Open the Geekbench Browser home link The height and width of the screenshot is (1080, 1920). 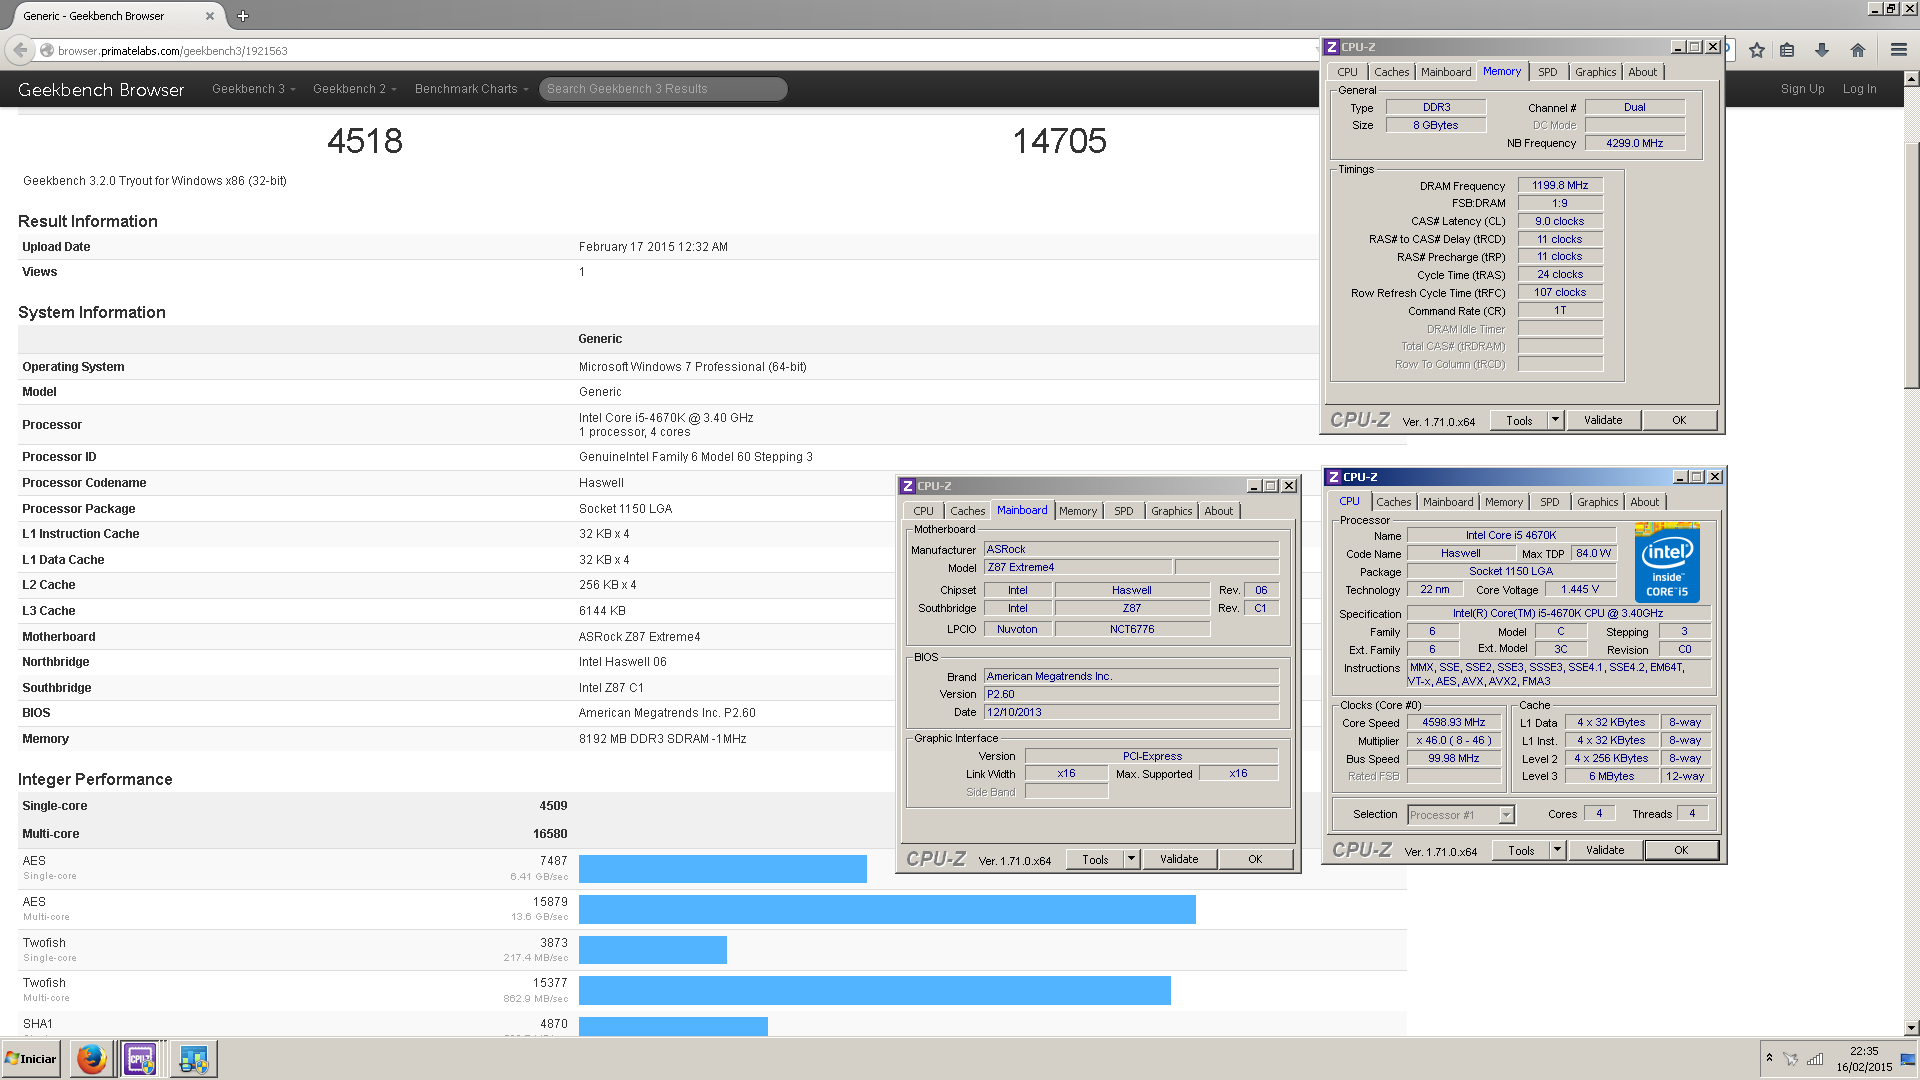click(101, 89)
